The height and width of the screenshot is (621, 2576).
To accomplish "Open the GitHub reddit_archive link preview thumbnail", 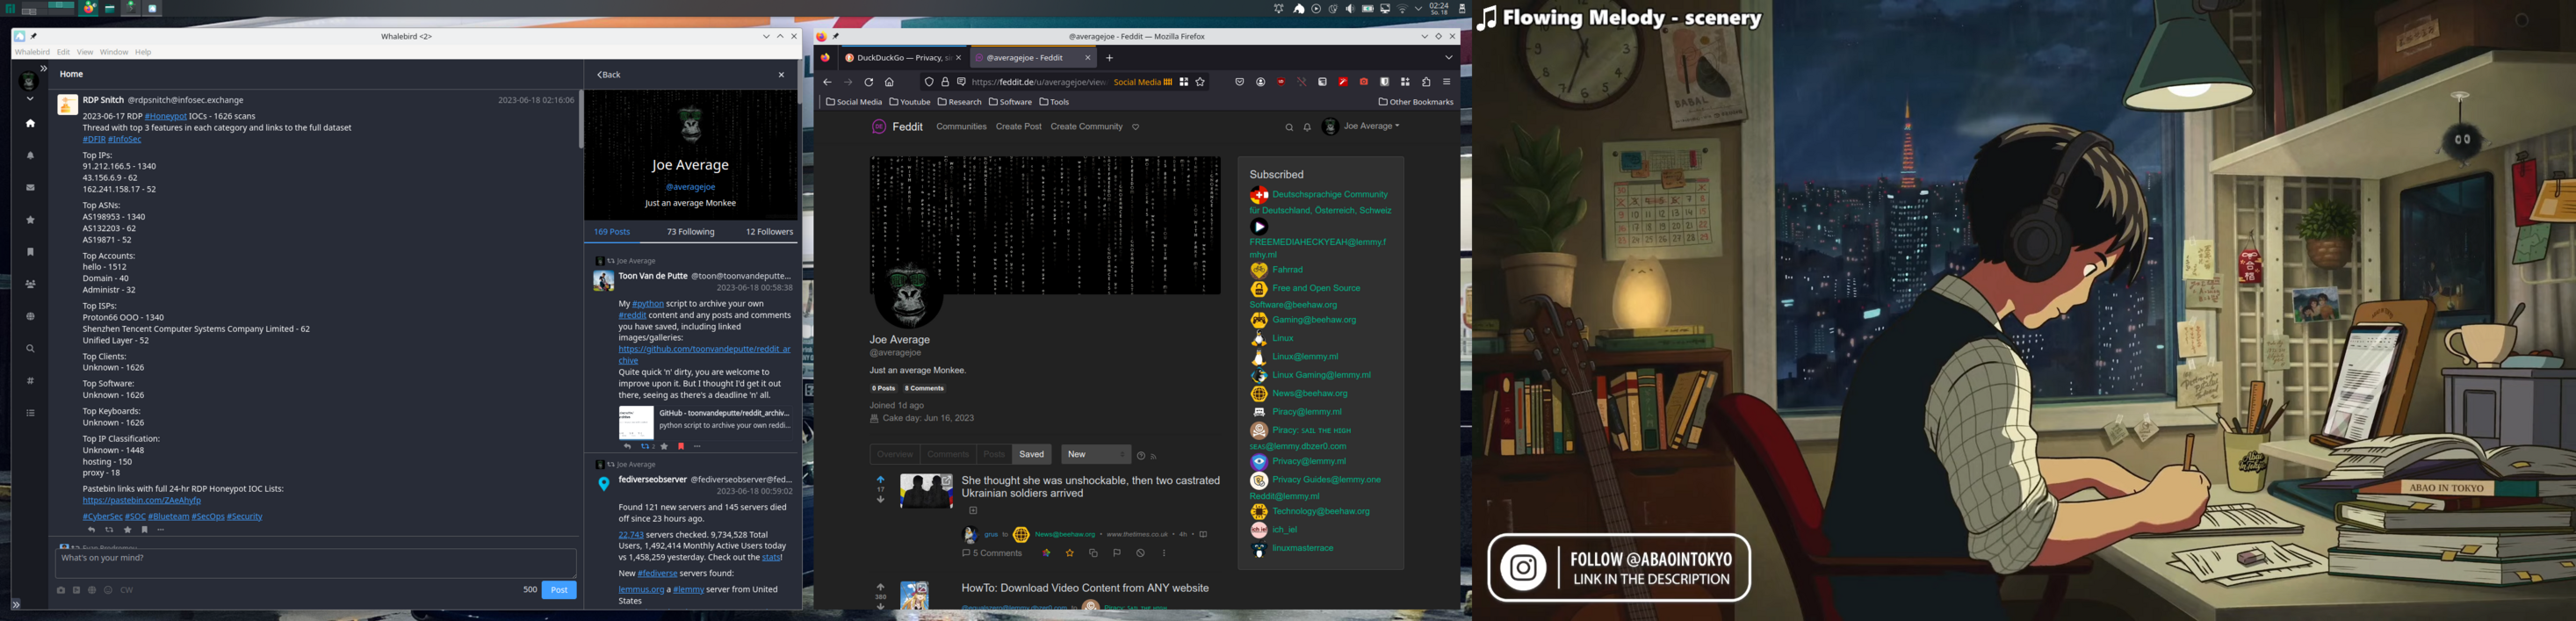I will pos(636,423).
